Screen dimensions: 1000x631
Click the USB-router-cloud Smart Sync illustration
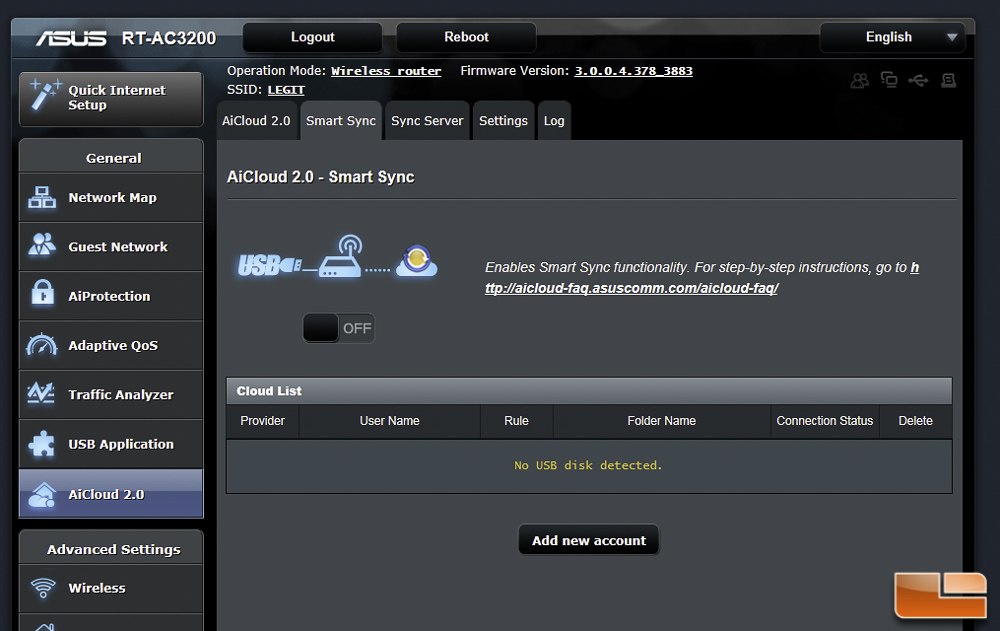point(337,256)
